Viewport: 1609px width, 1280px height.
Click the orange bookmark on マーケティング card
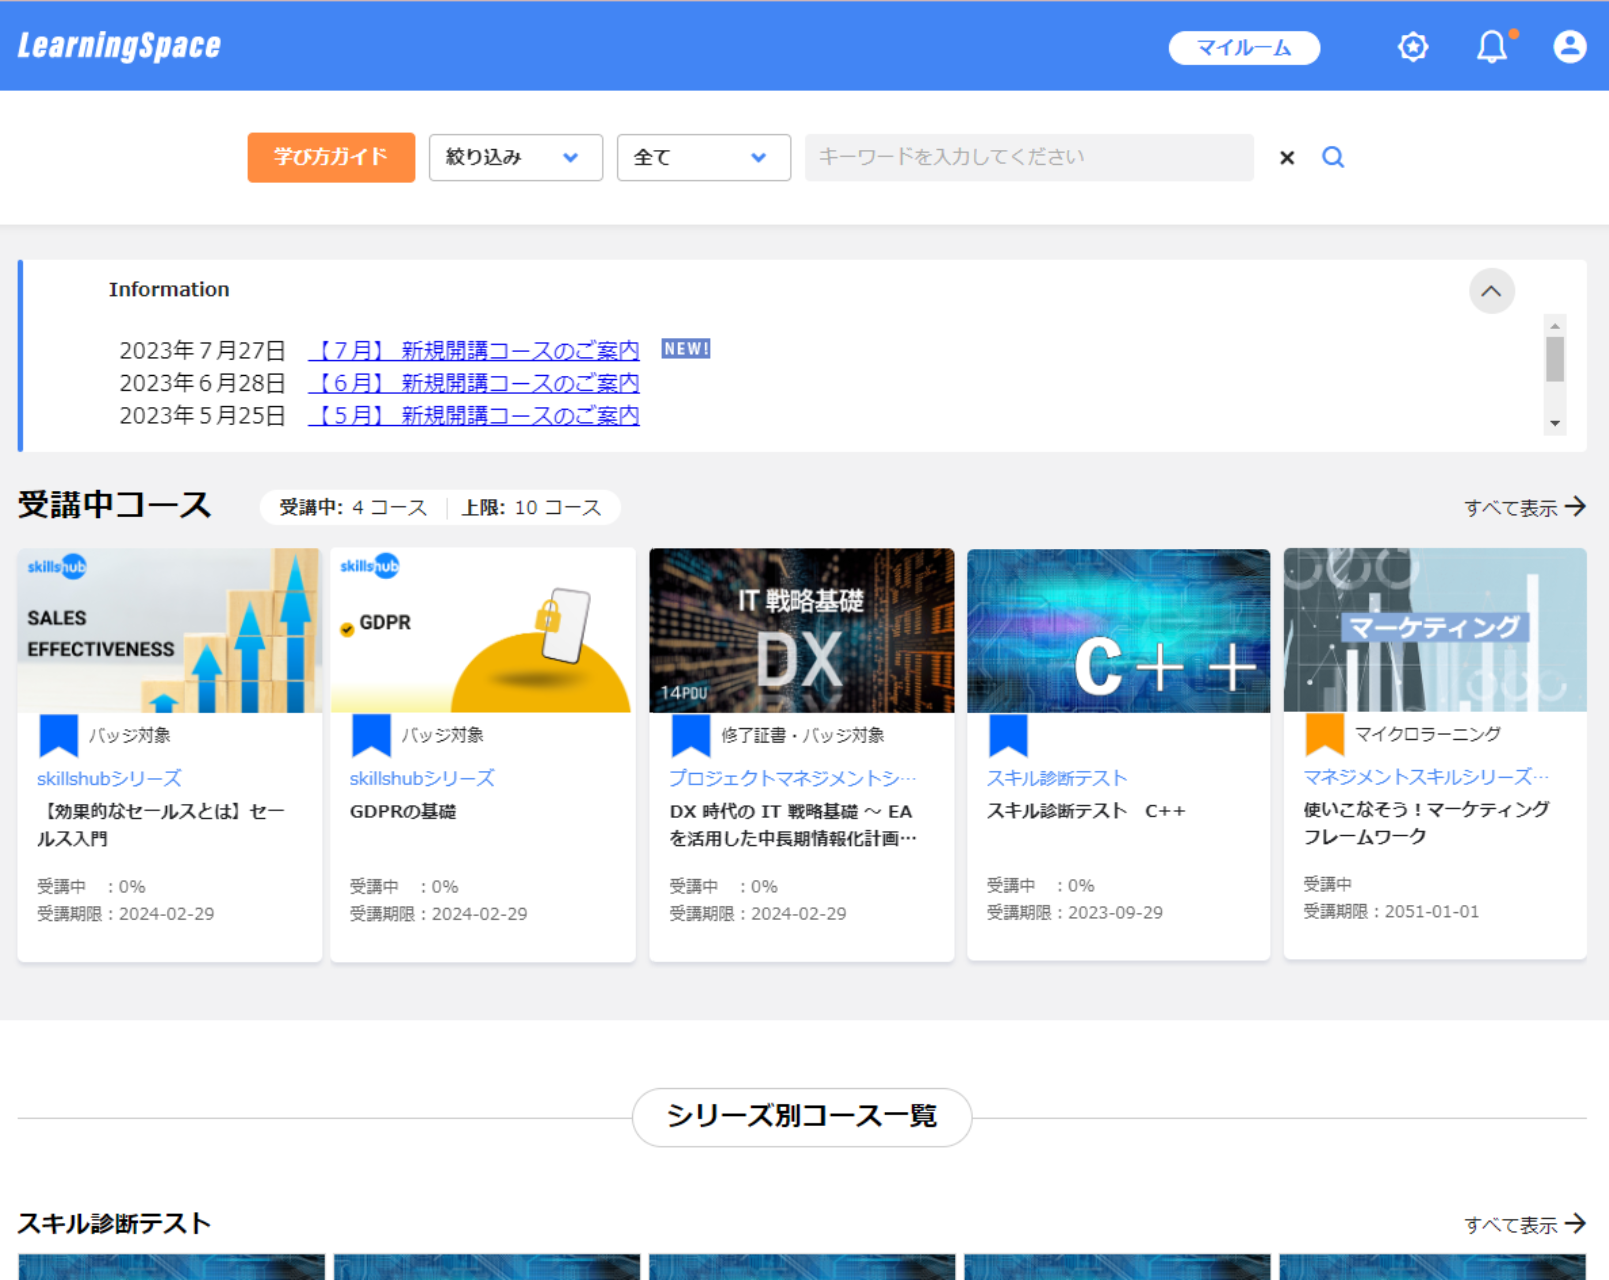point(1323,735)
